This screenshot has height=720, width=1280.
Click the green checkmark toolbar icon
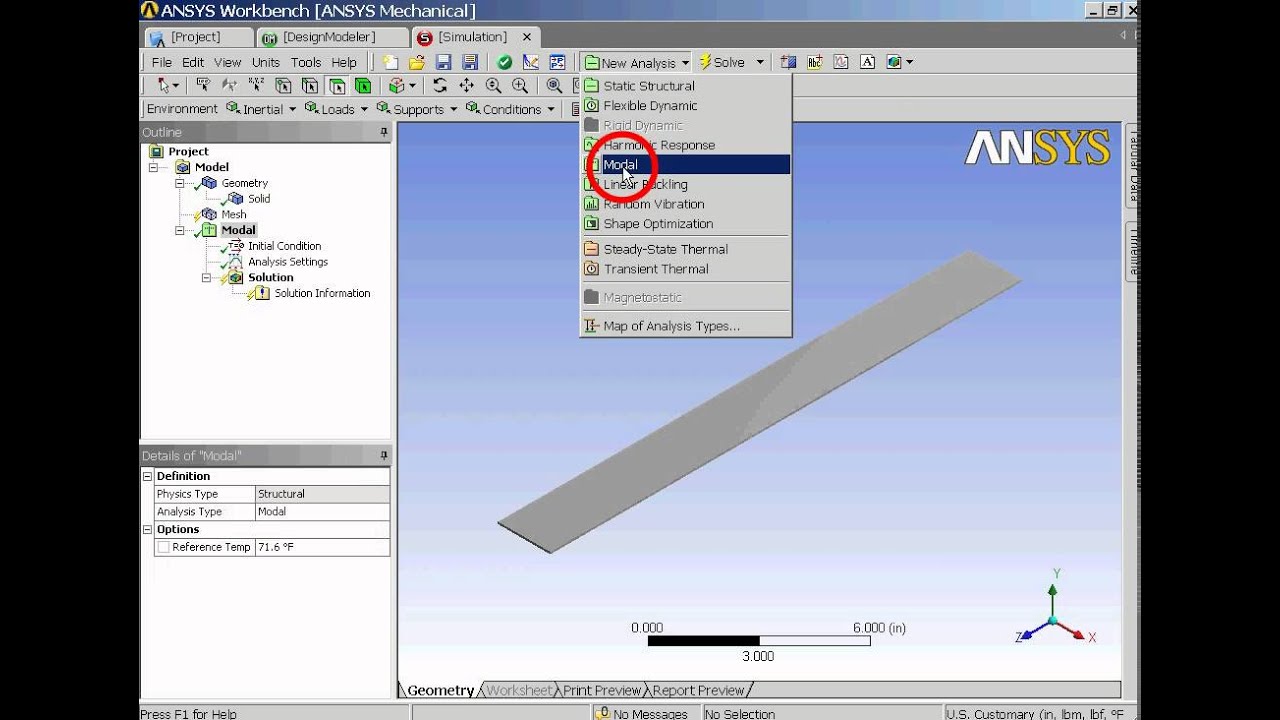click(x=505, y=62)
